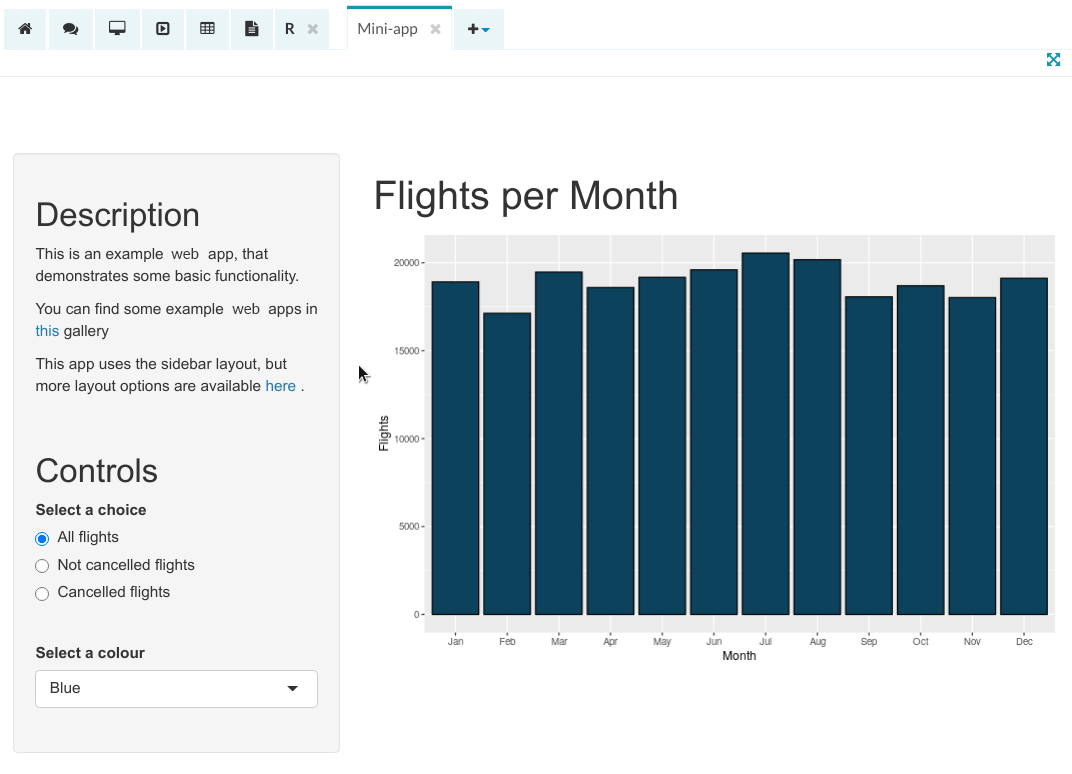1072x774 pixels.
Task: Close the Mini-app tab
Action: click(435, 29)
